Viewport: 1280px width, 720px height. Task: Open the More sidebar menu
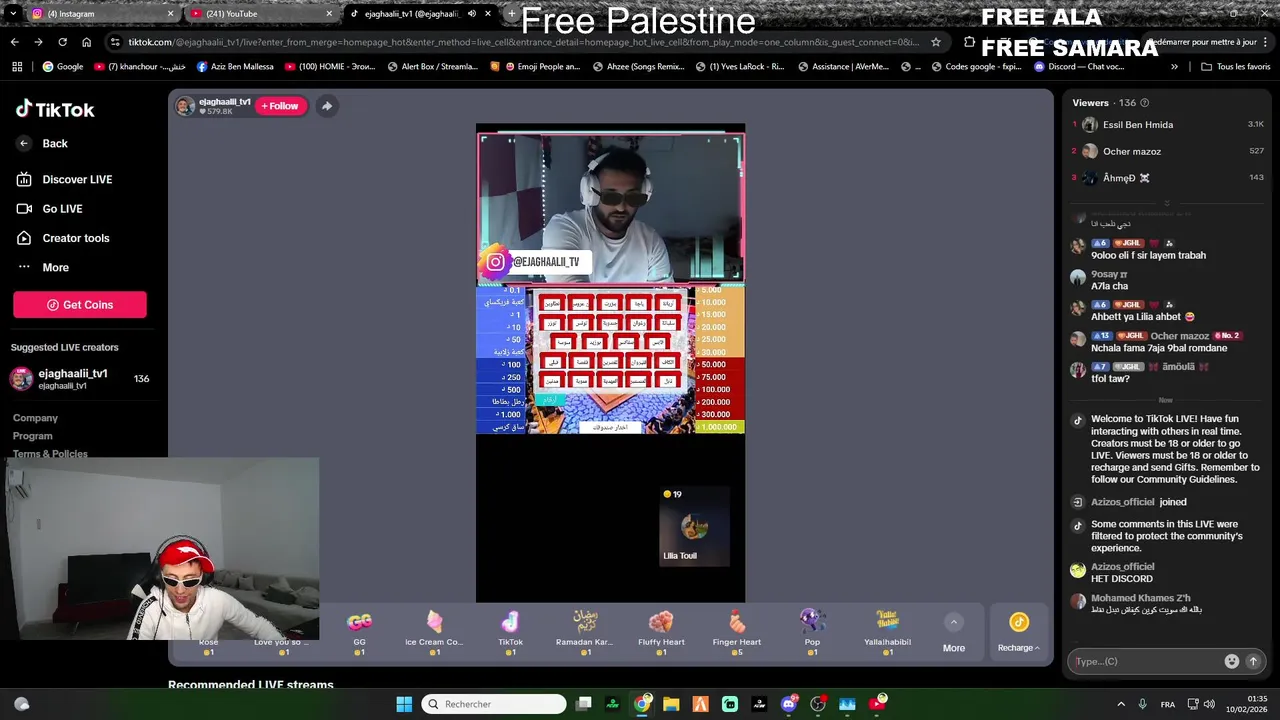click(x=43, y=267)
